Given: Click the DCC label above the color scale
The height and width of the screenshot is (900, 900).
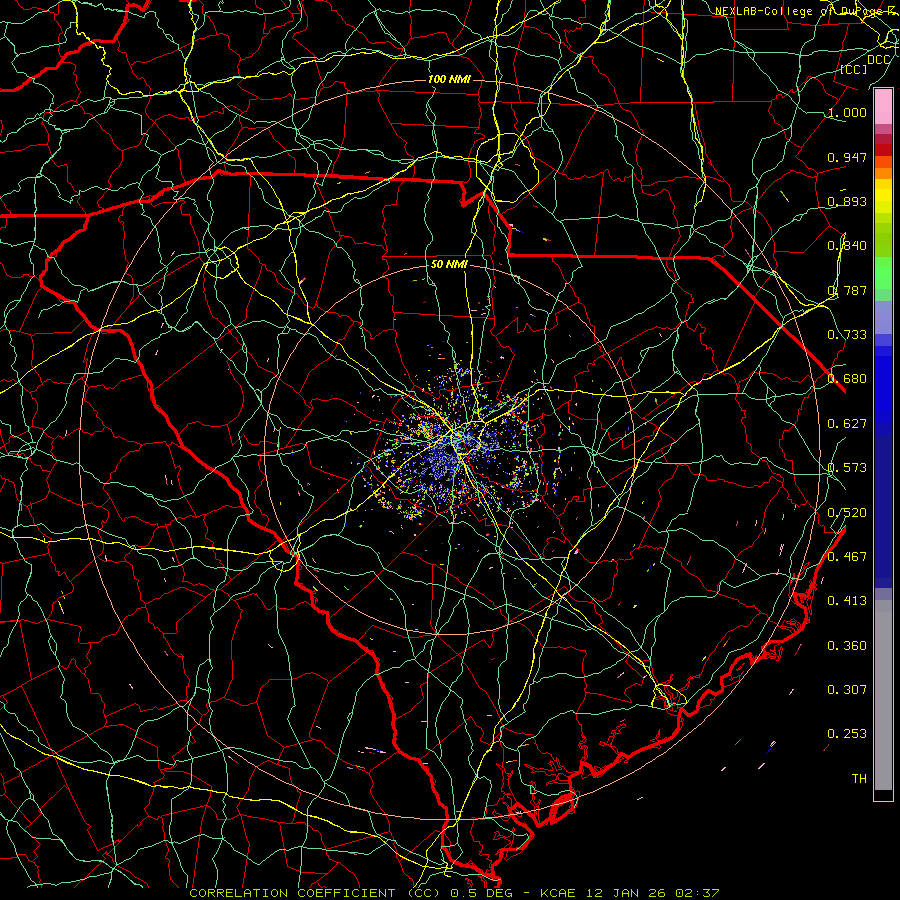Looking at the screenshot, I should (878, 60).
